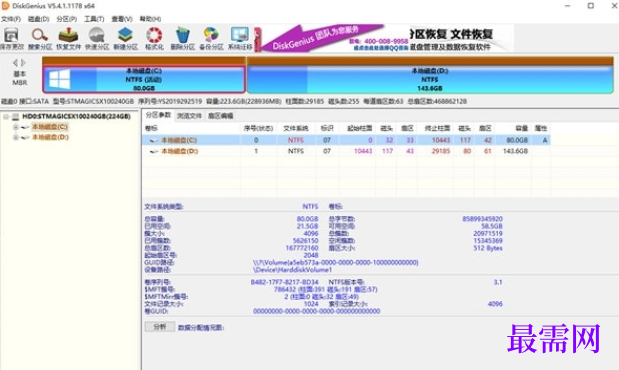Click volume serial number B482-17F7-8217-BD34
Viewport: 619px width, 370px height.
(x=284, y=282)
